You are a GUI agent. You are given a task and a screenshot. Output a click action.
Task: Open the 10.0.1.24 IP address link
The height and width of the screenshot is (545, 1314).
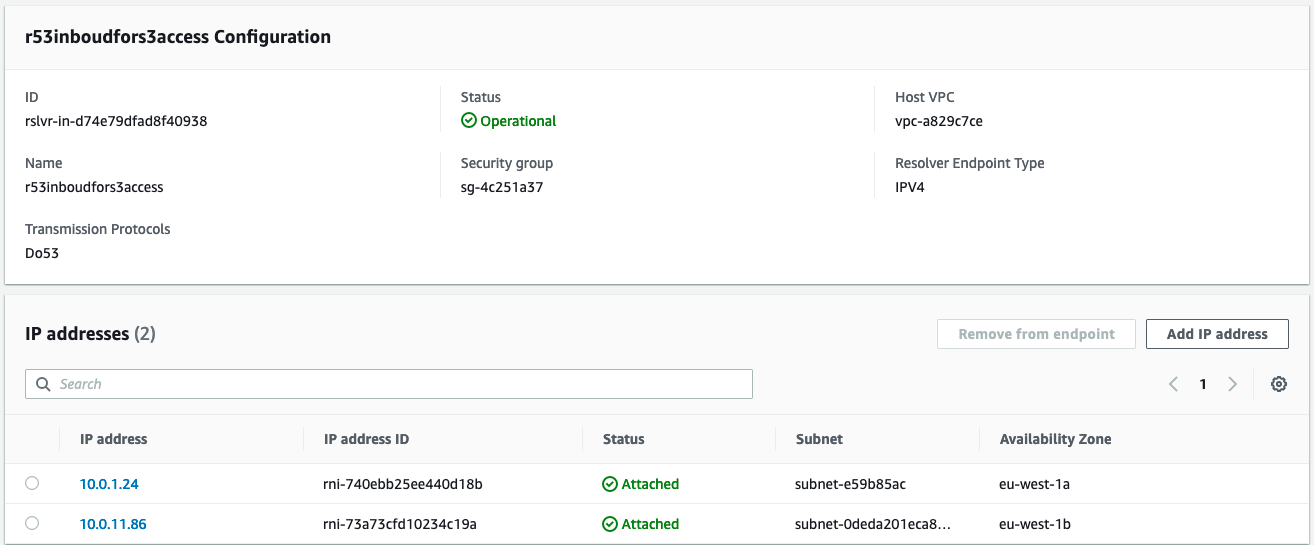109,484
